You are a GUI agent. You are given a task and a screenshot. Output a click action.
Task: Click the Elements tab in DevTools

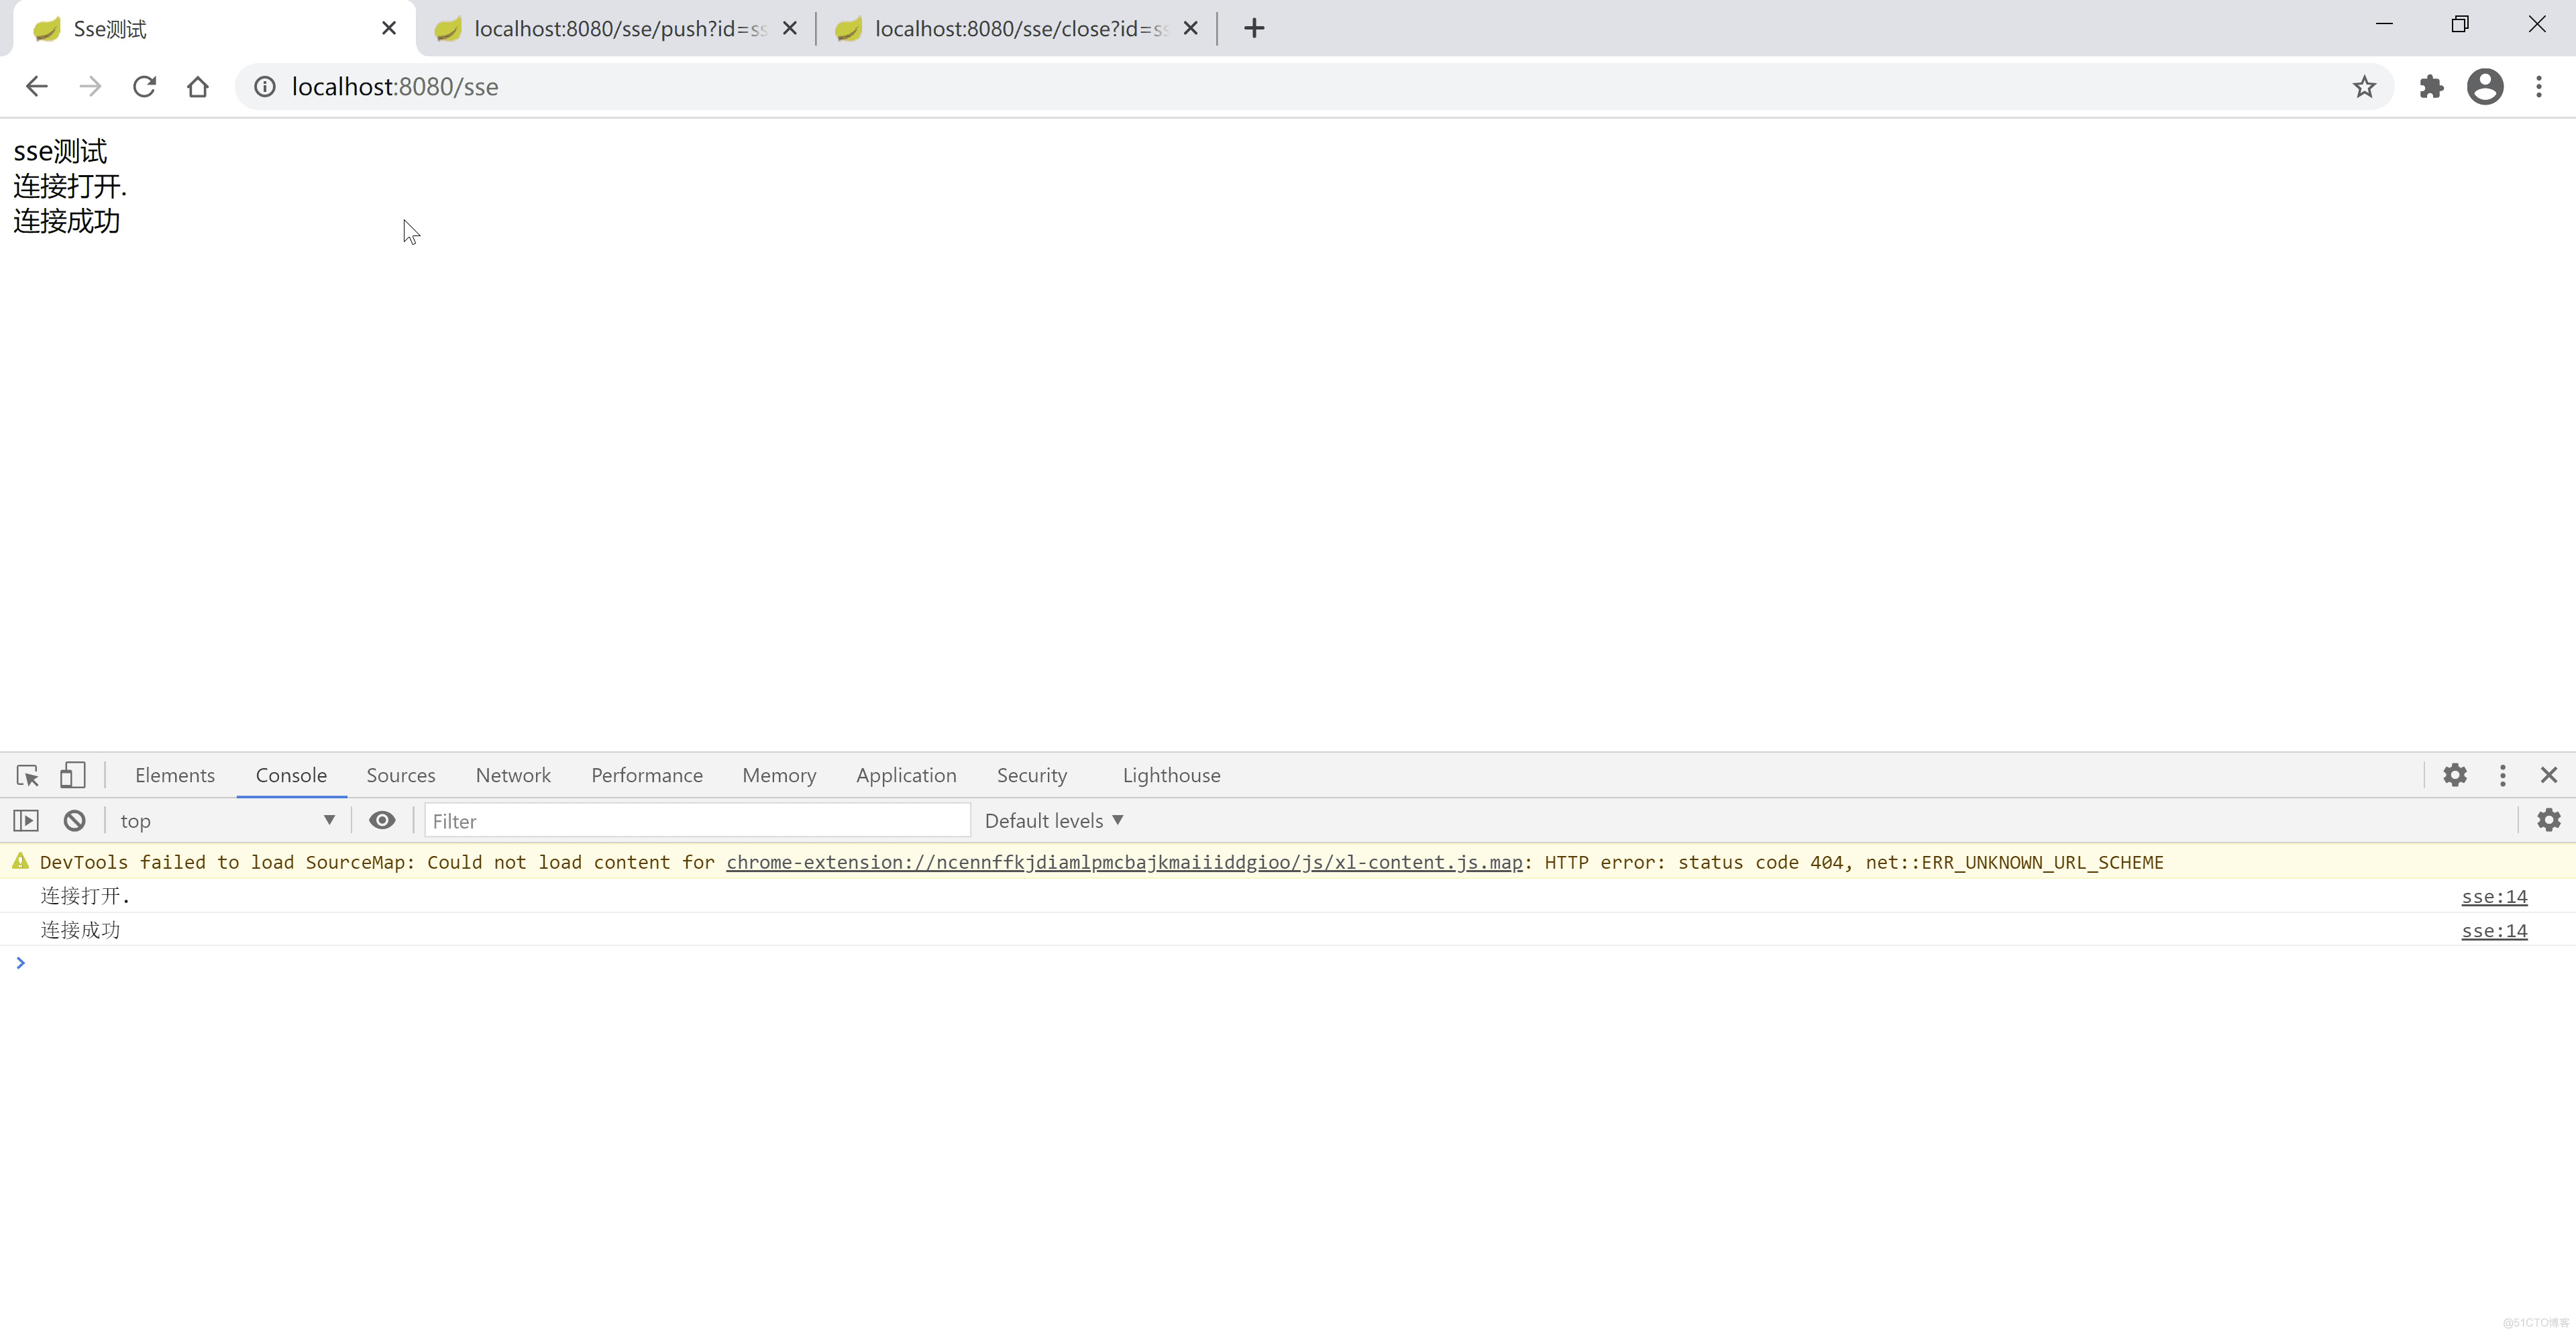[x=174, y=775]
